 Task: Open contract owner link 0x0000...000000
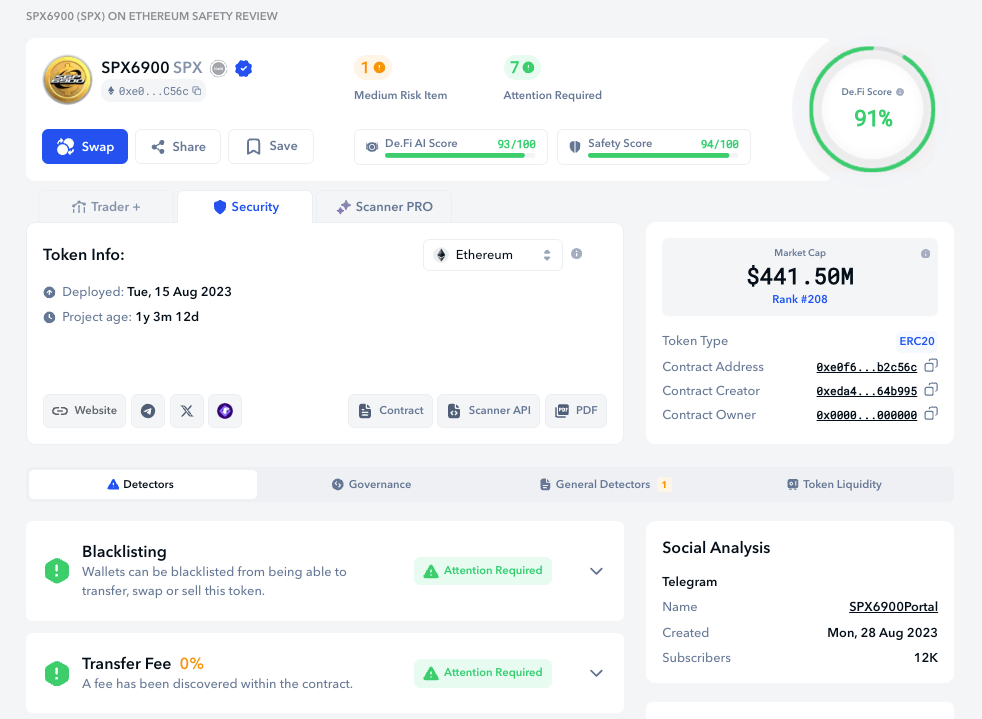(867, 415)
